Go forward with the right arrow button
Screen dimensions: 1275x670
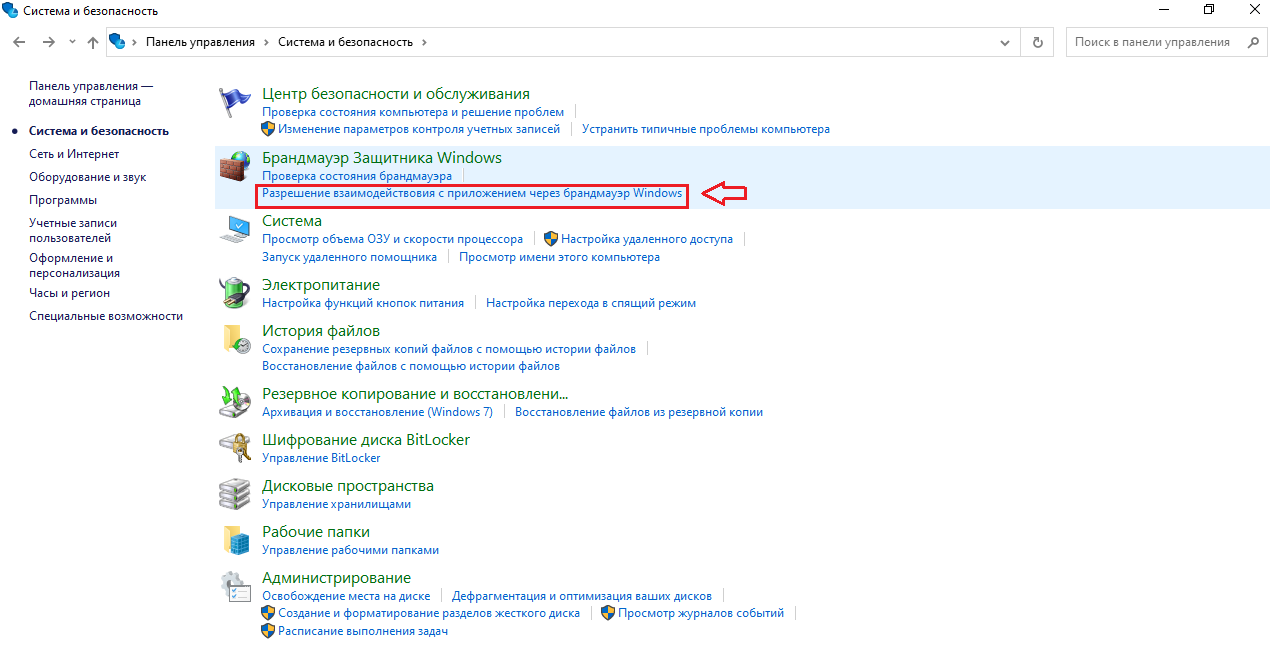click(x=48, y=42)
